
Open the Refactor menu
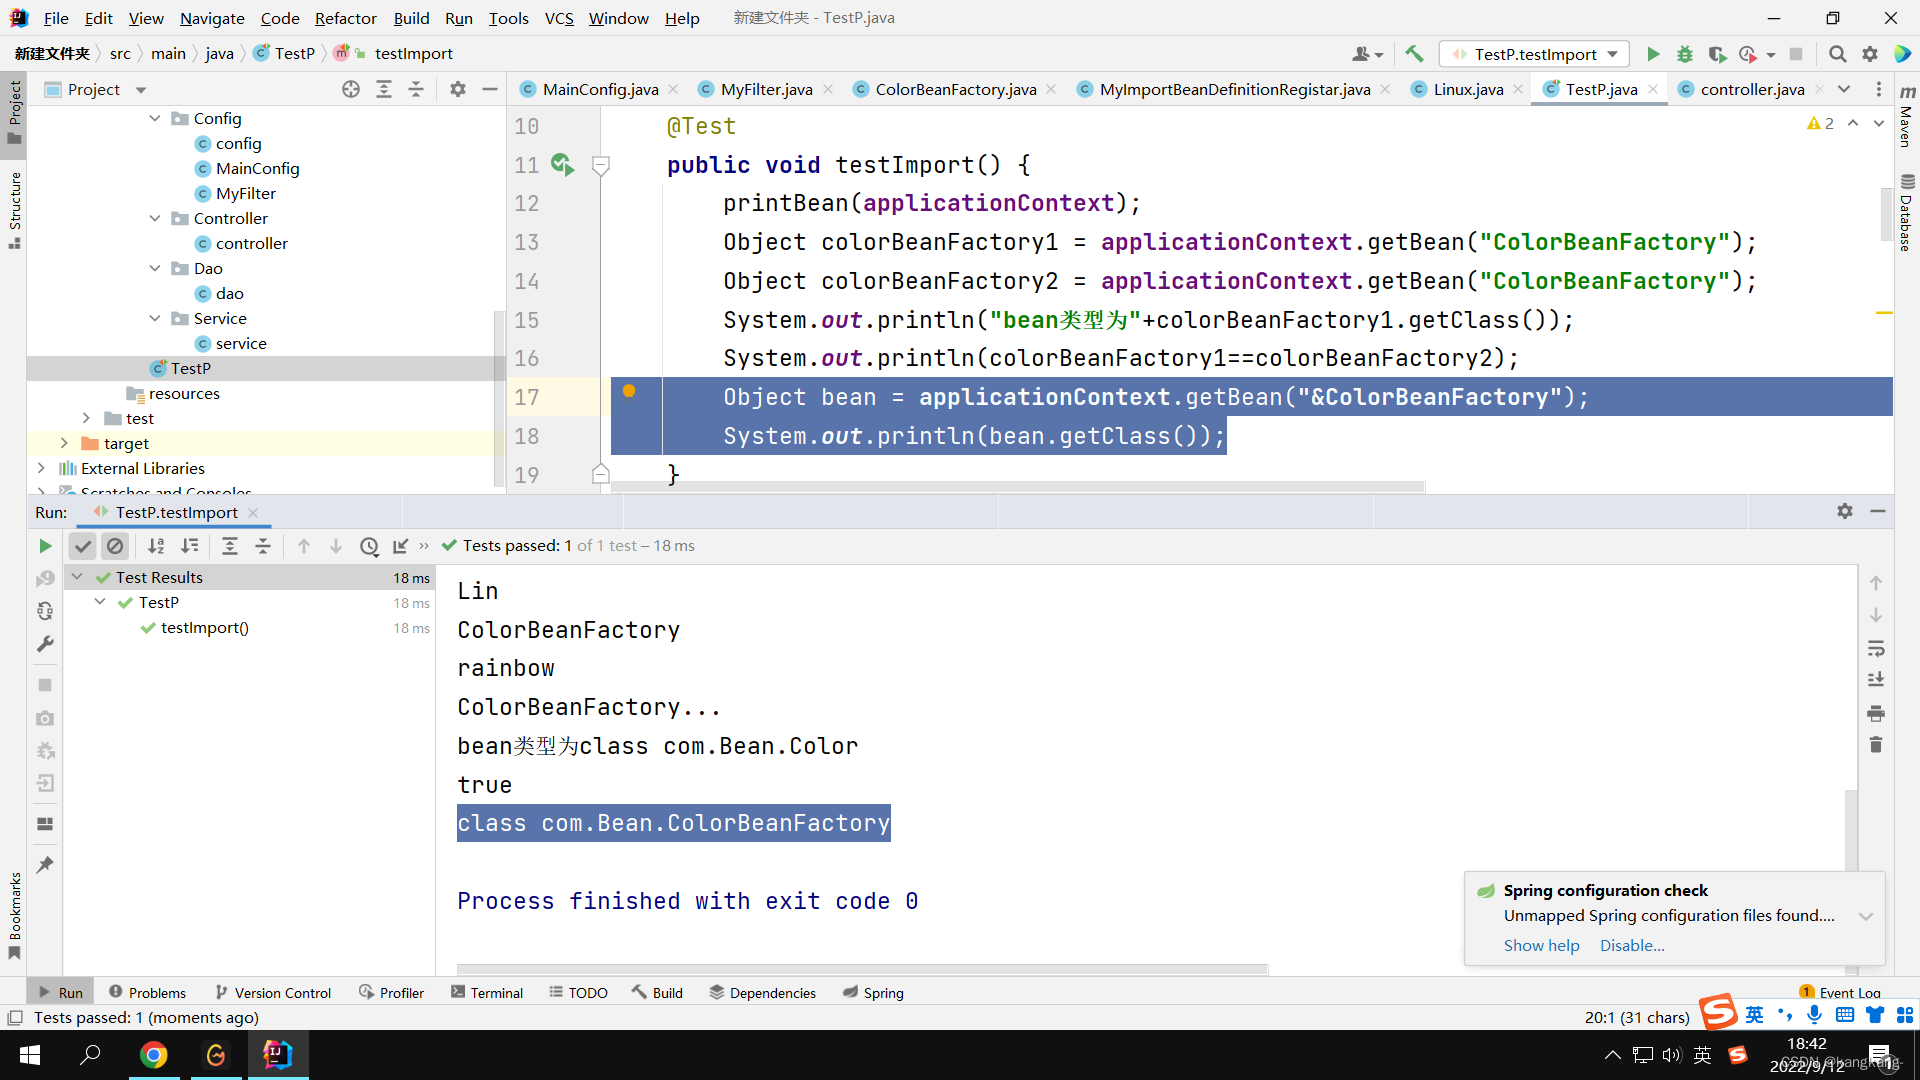click(x=345, y=18)
